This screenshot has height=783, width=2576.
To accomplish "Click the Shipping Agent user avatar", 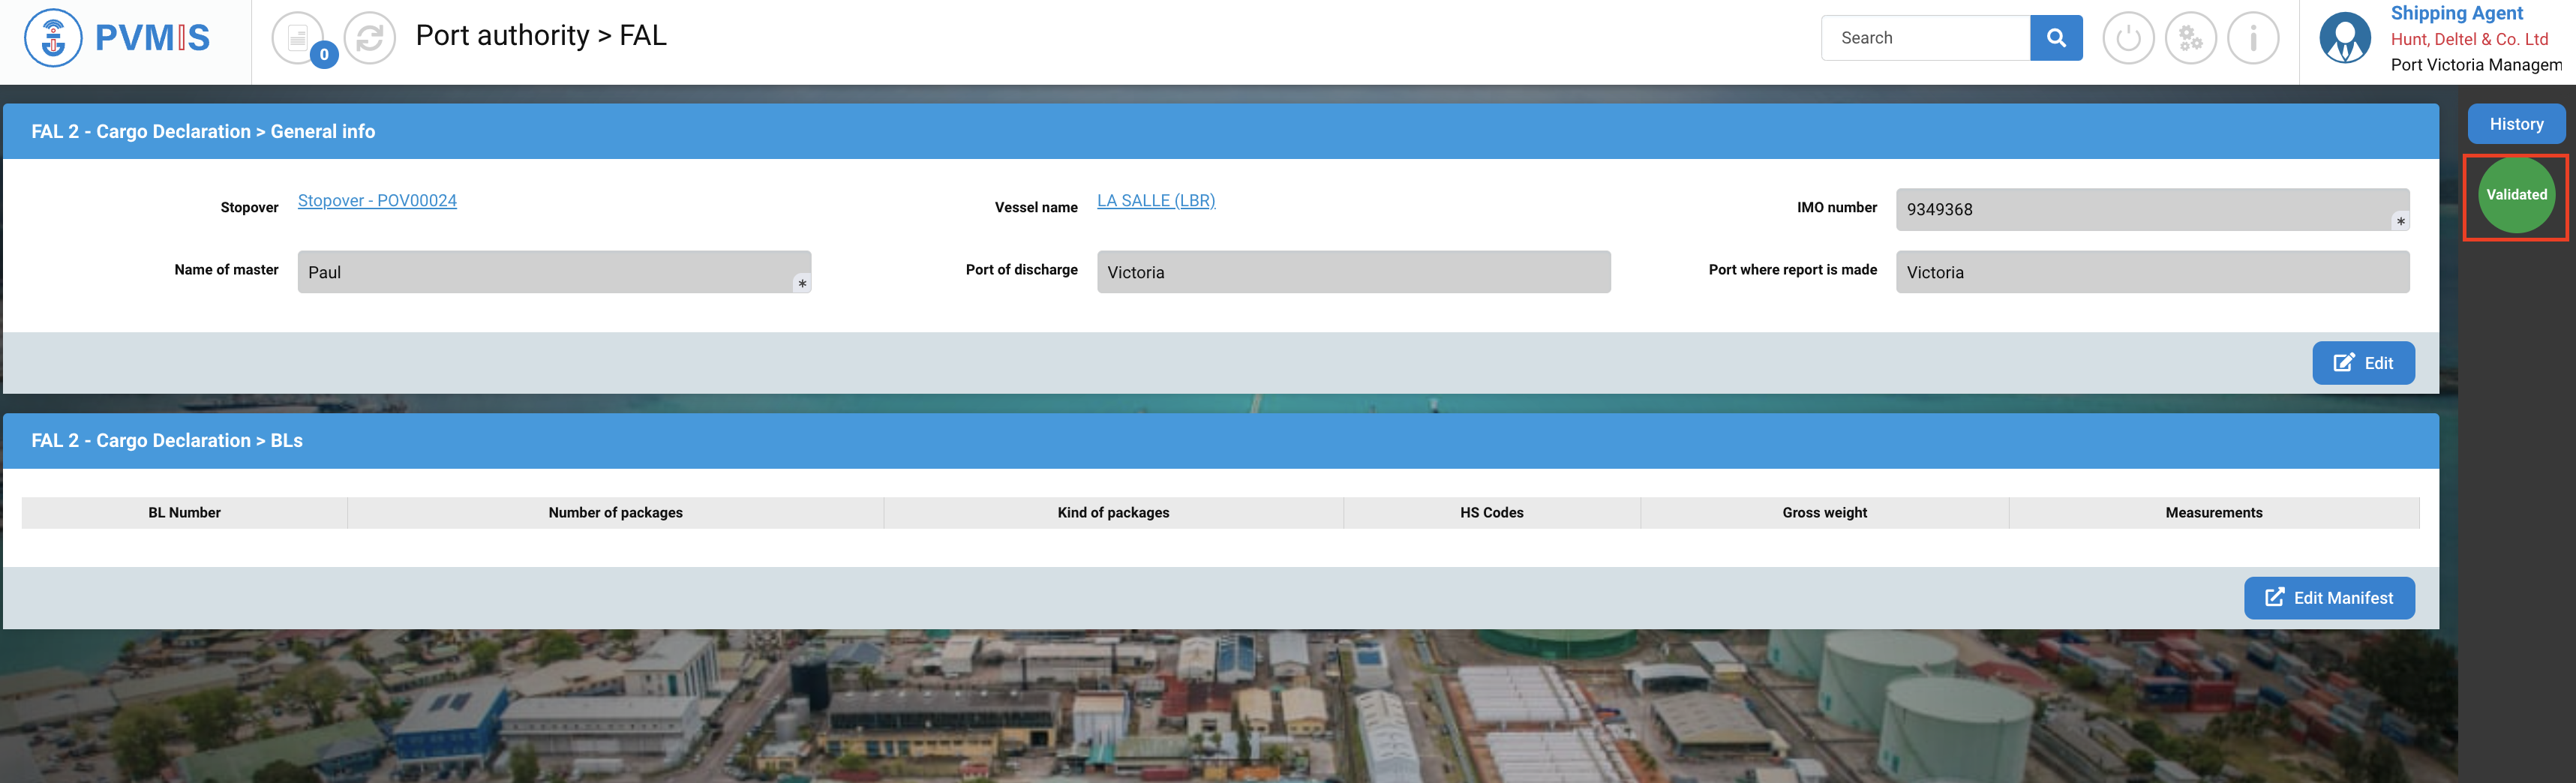I will pyautogui.click(x=2344, y=38).
